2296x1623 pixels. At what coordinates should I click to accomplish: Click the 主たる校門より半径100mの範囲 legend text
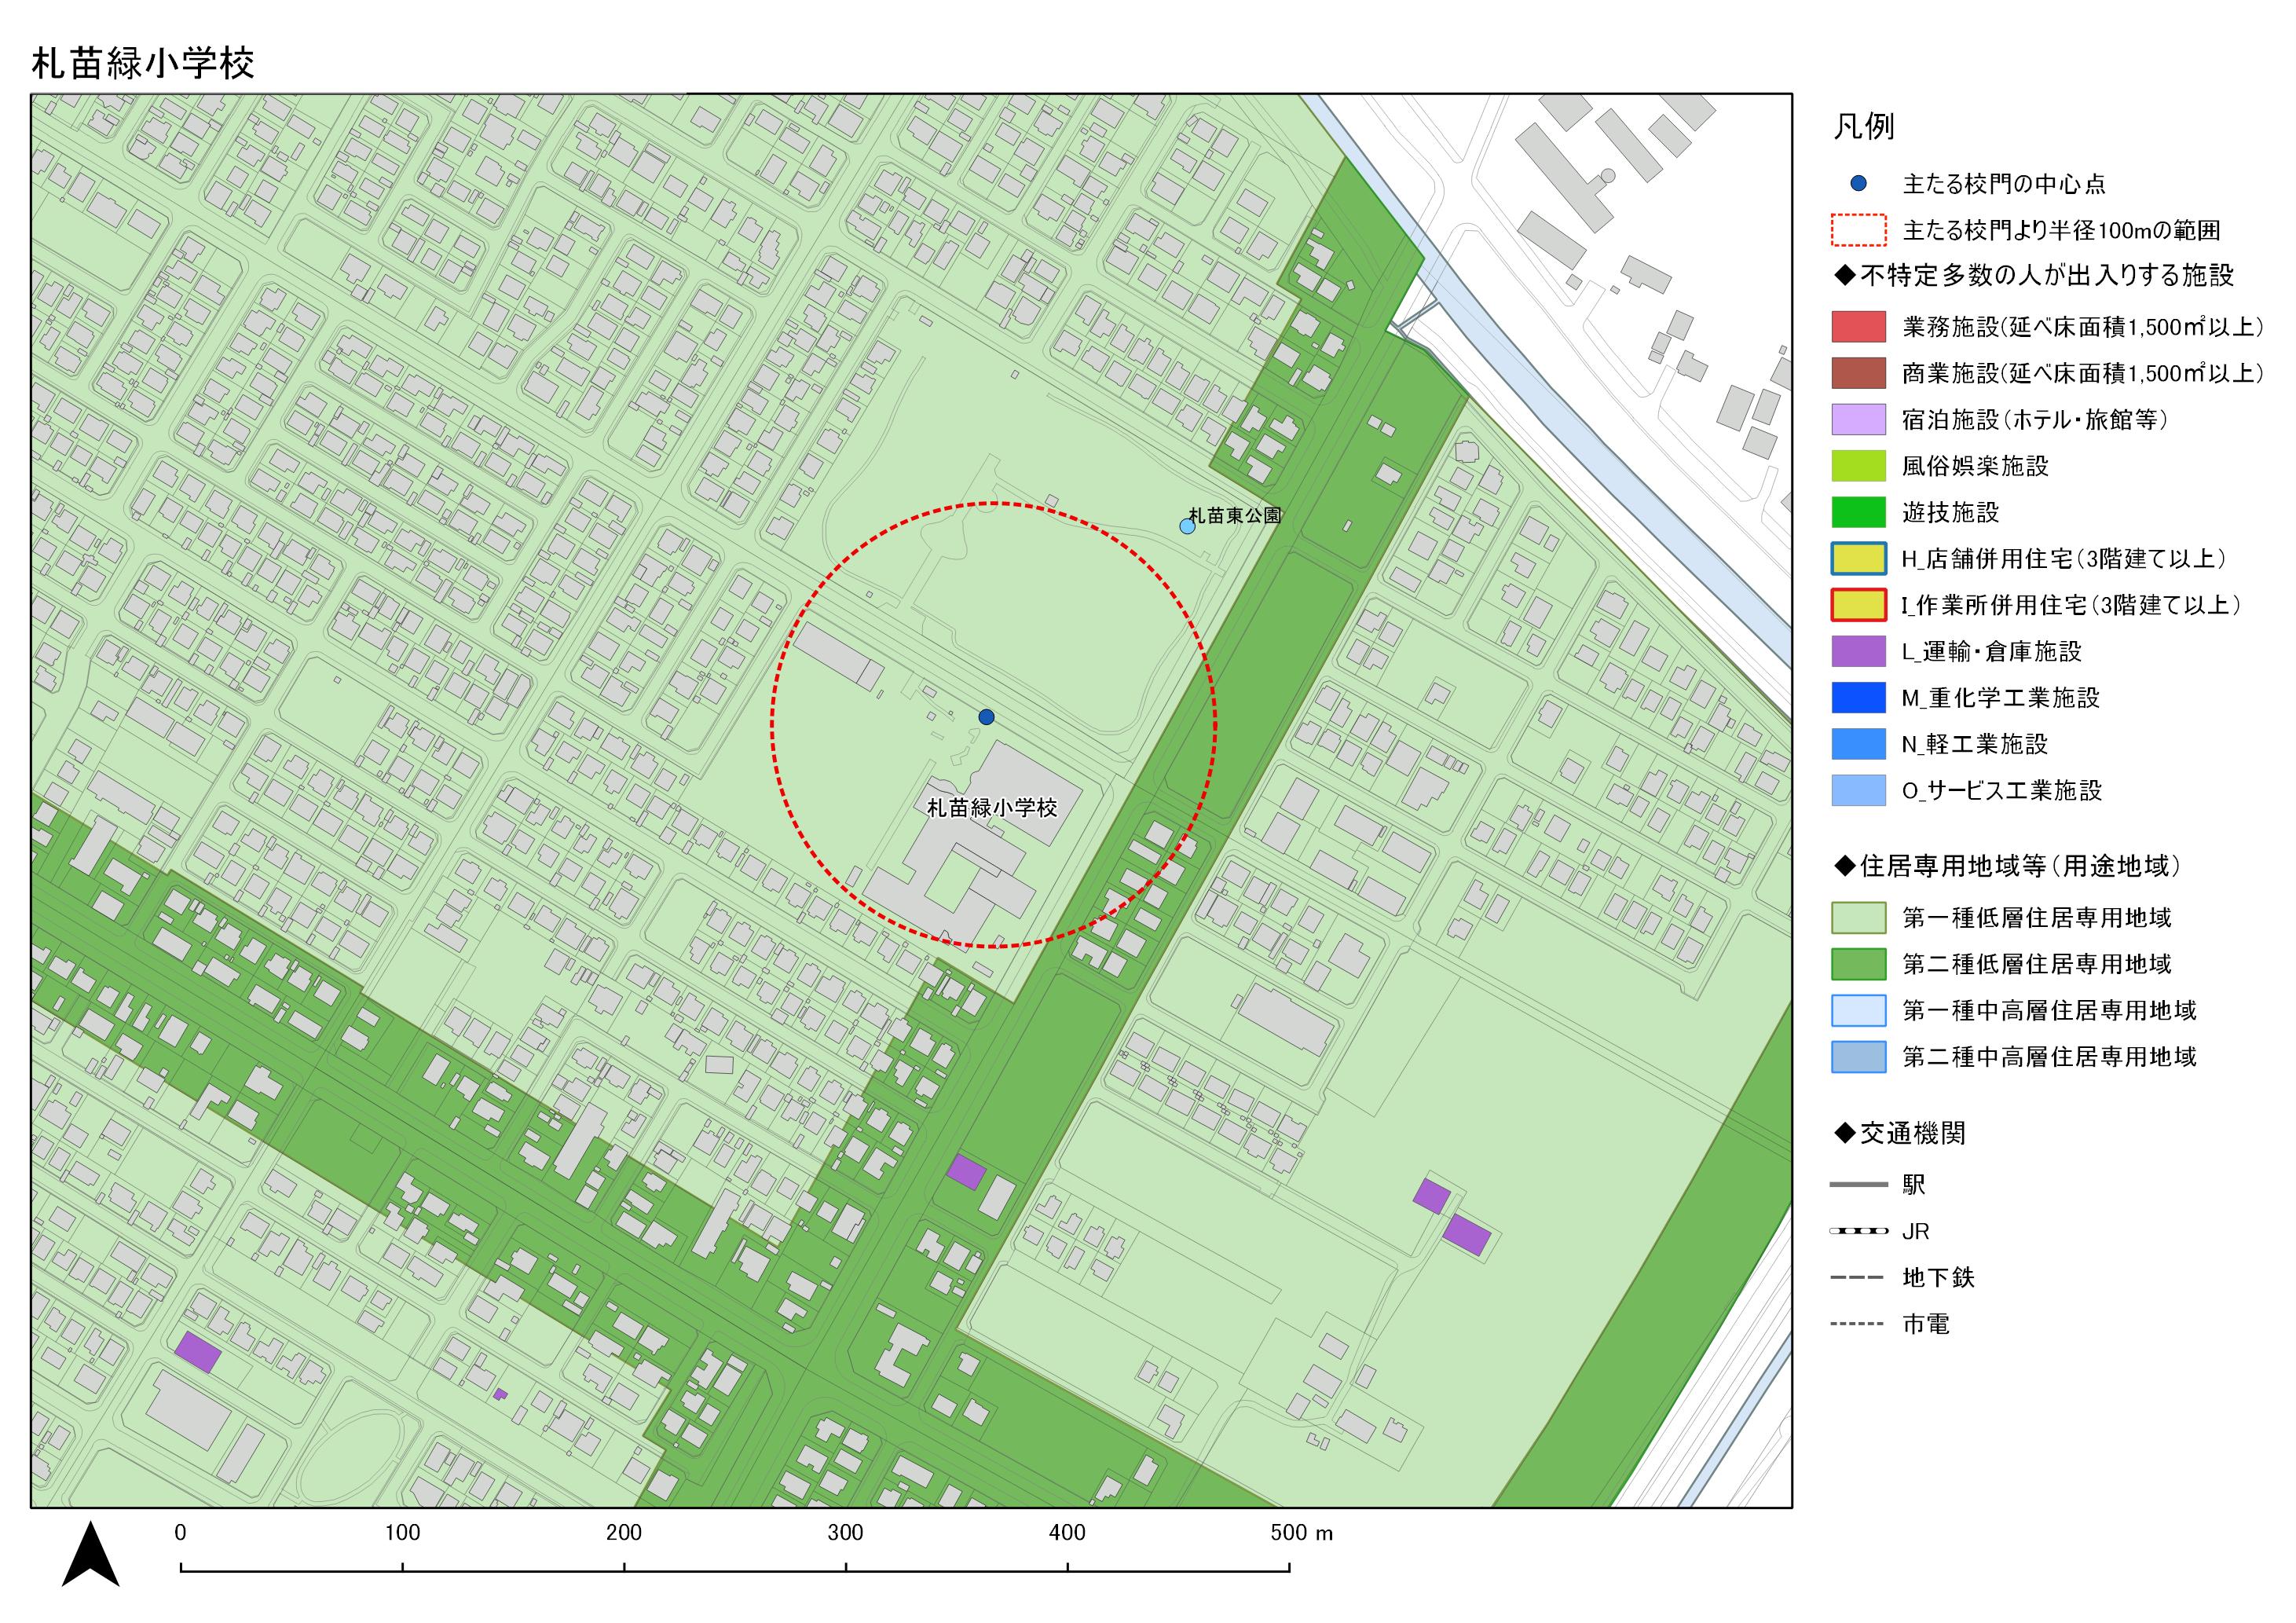(2061, 230)
